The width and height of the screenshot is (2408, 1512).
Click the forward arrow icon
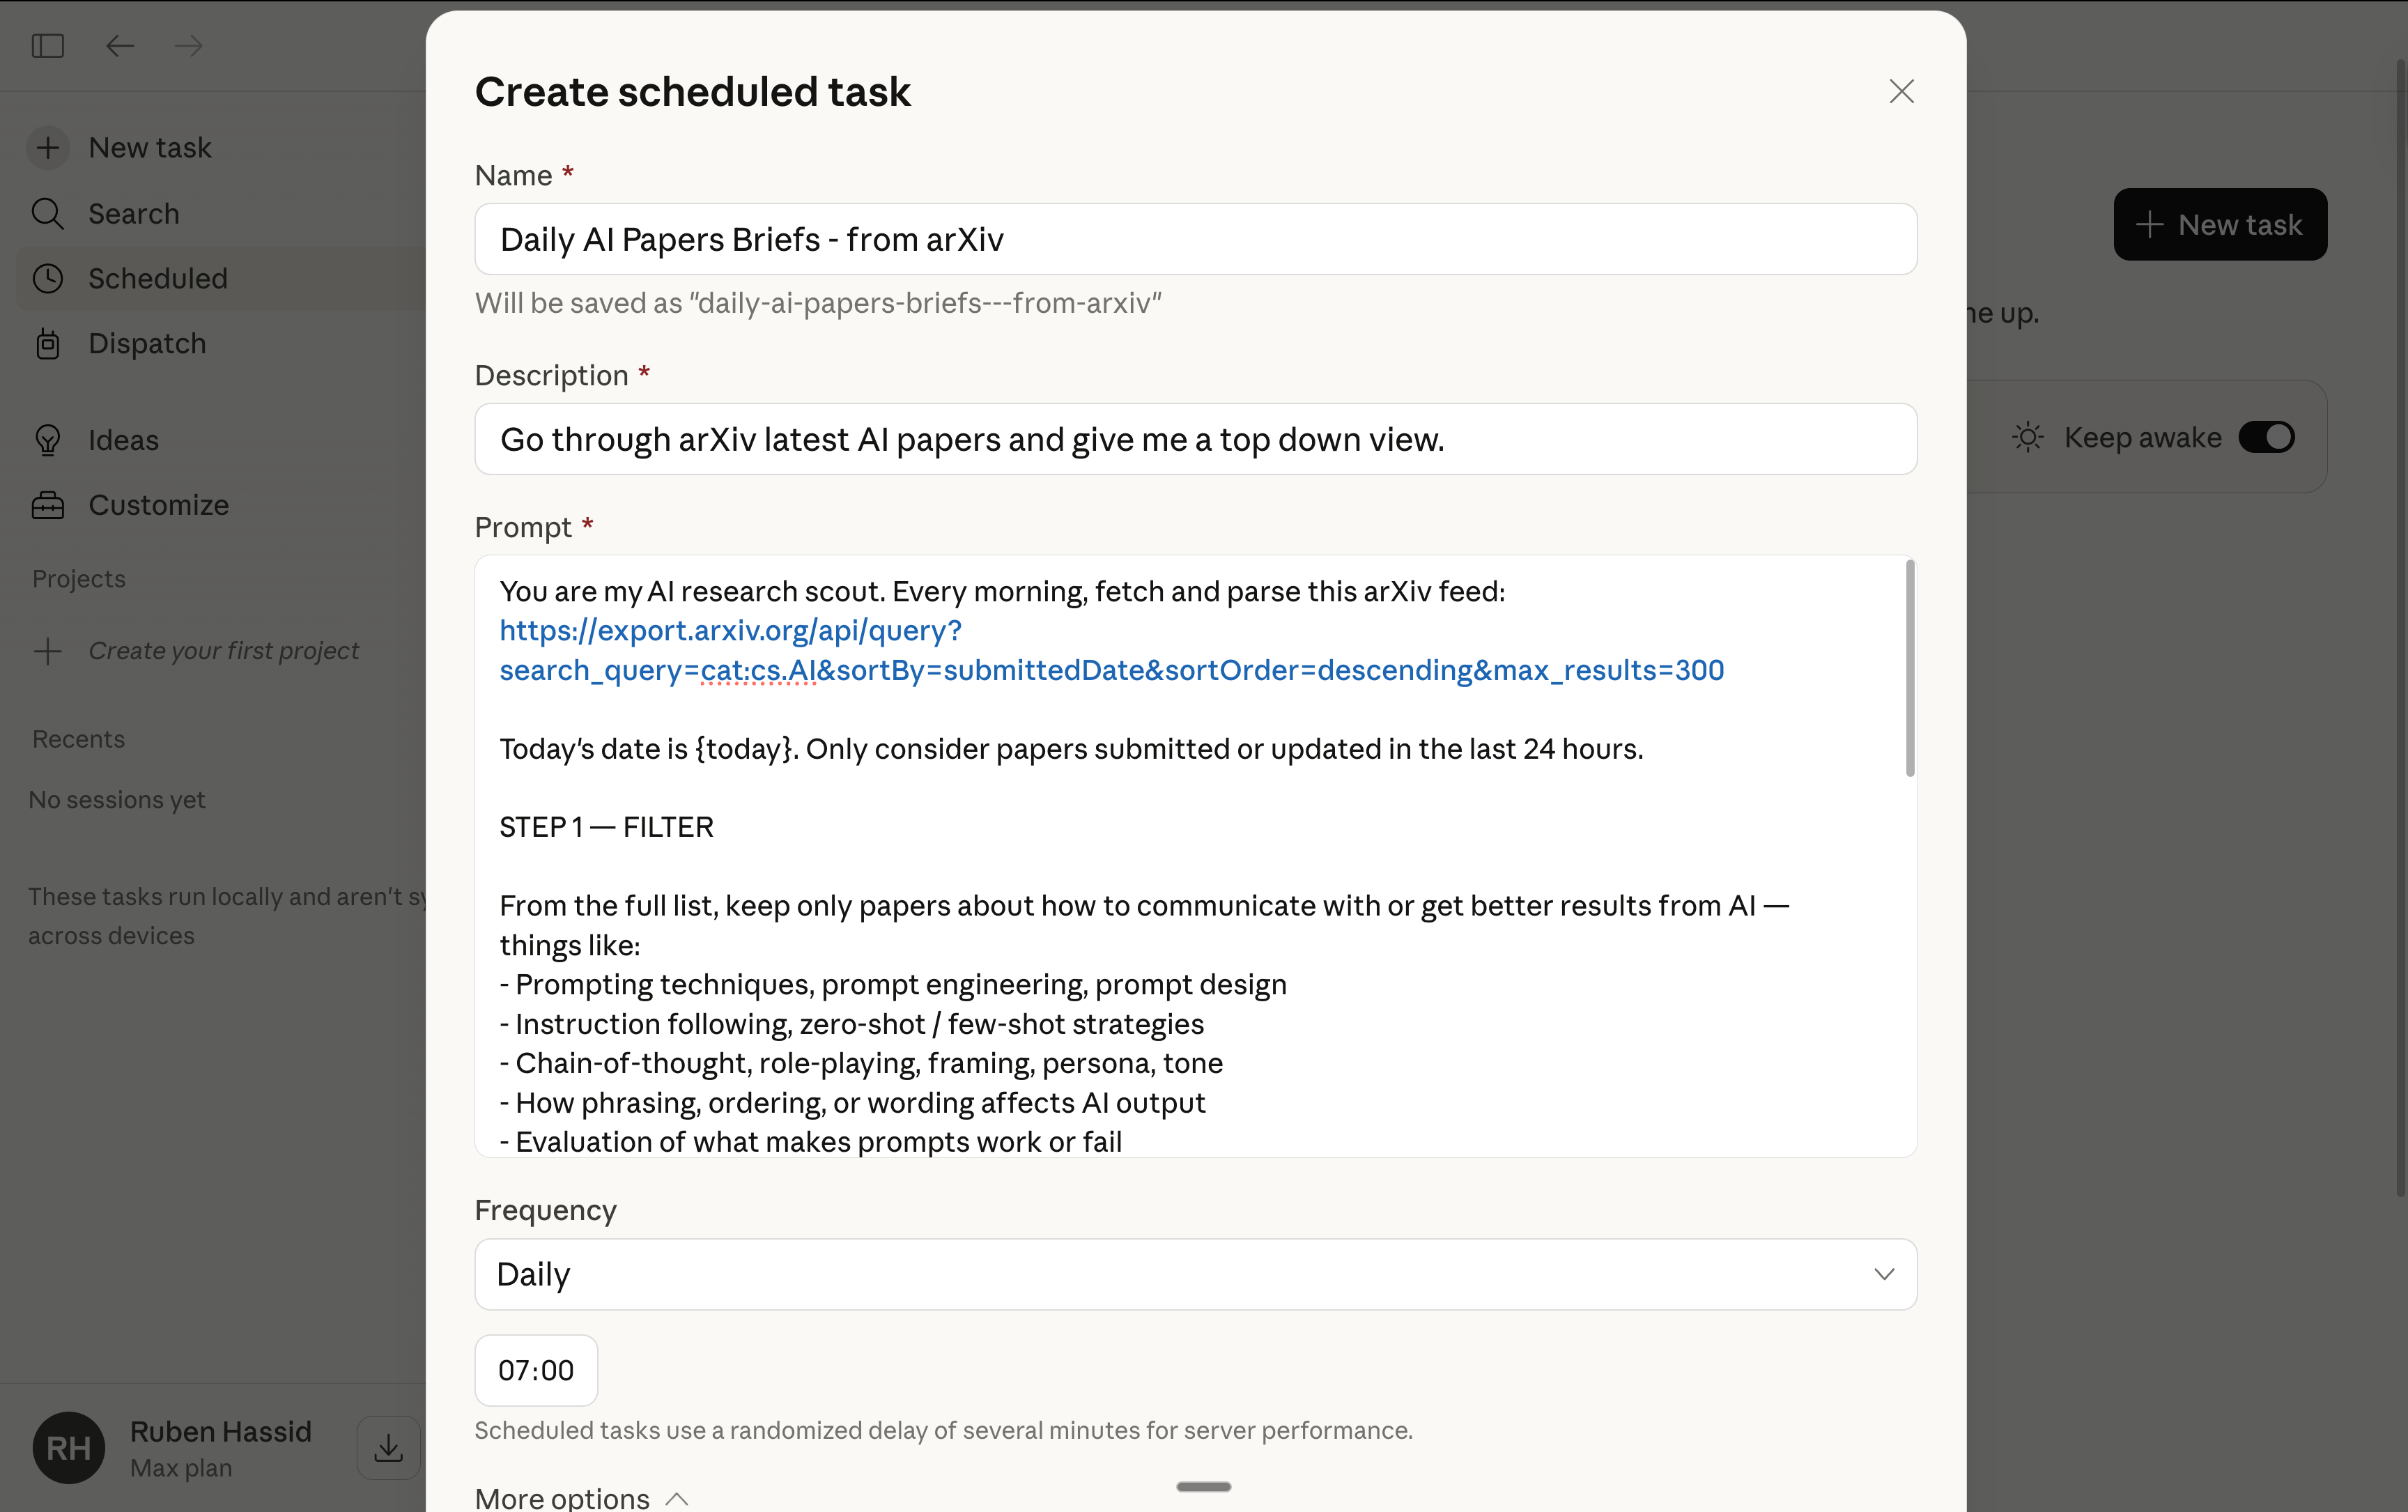(188, 46)
